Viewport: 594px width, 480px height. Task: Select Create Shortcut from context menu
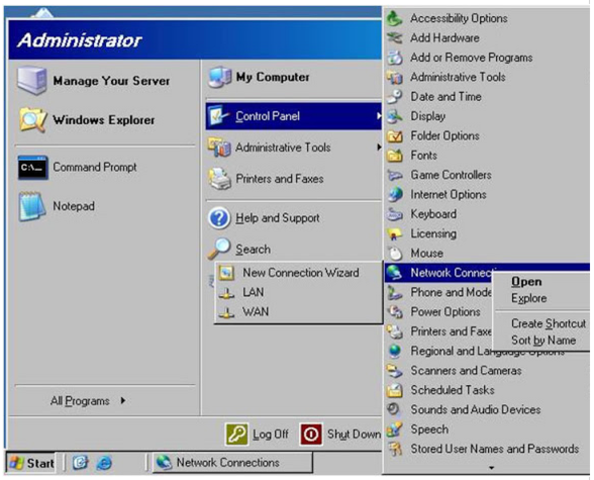point(549,324)
